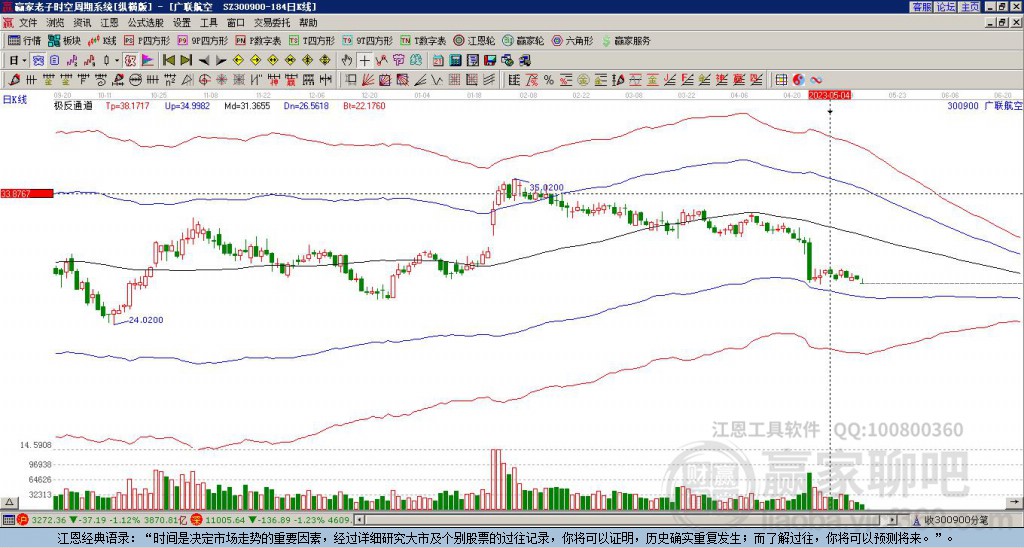Click the 沪 Shanghai index icon in status bar
Viewport: 1024px width, 548px height.
pos(23,520)
